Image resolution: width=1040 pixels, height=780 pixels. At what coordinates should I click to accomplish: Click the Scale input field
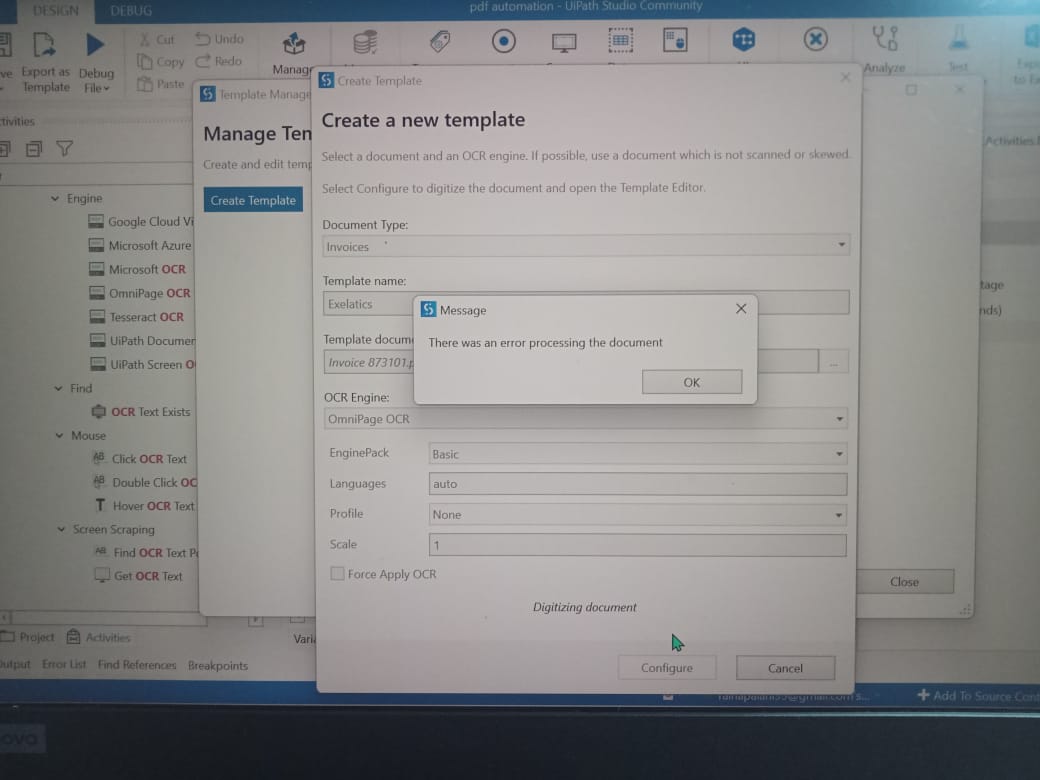click(x=637, y=545)
